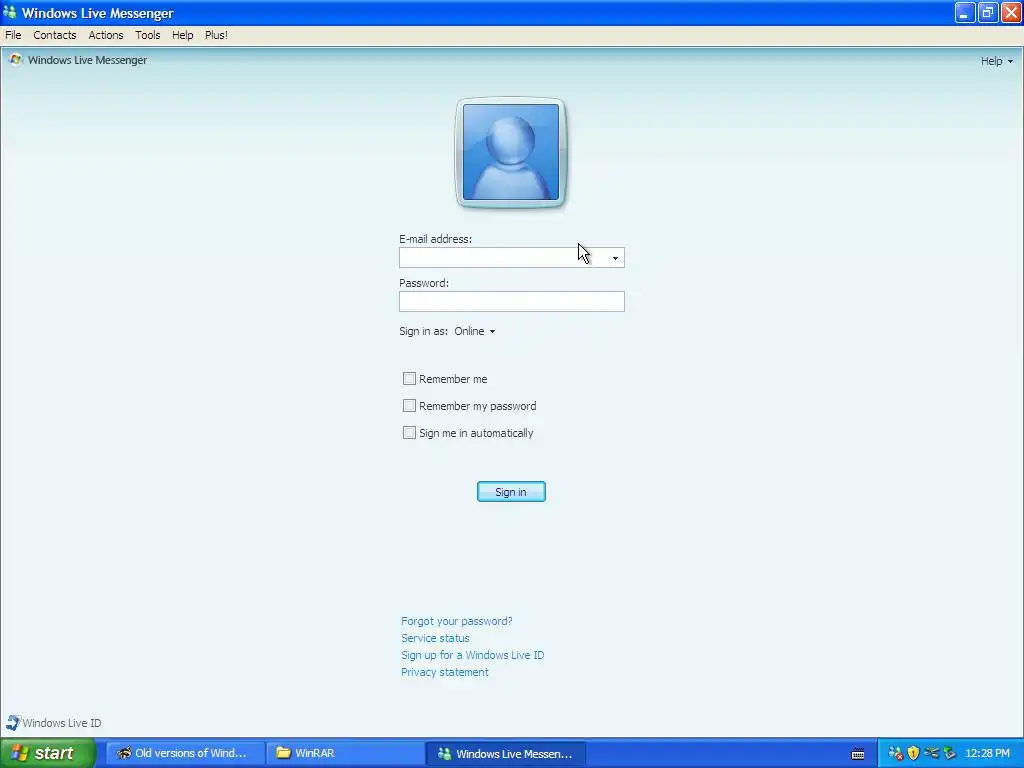Image resolution: width=1024 pixels, height=768 pixels.
Task: Click the butterfly logo beside Windows Live Messenger header
Action: (15, 60)
